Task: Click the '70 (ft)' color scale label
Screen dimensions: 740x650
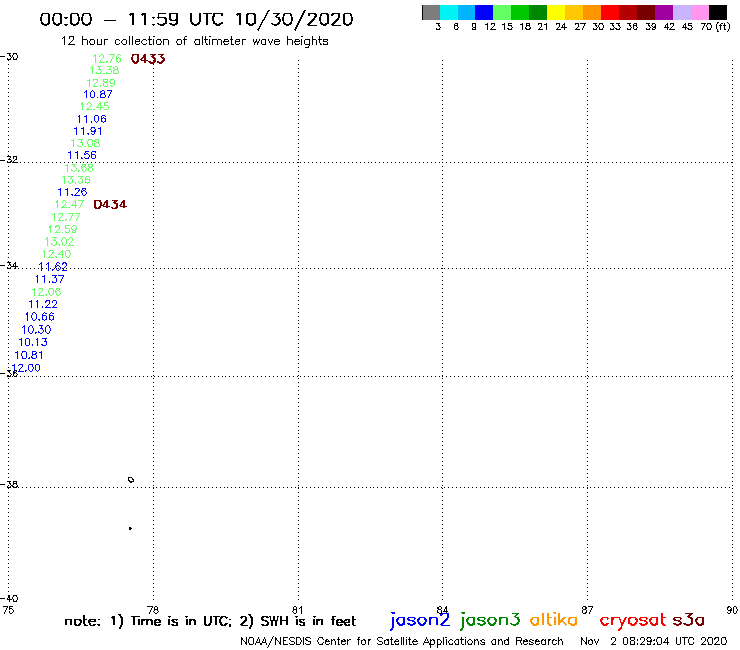Action: point(715,26)
